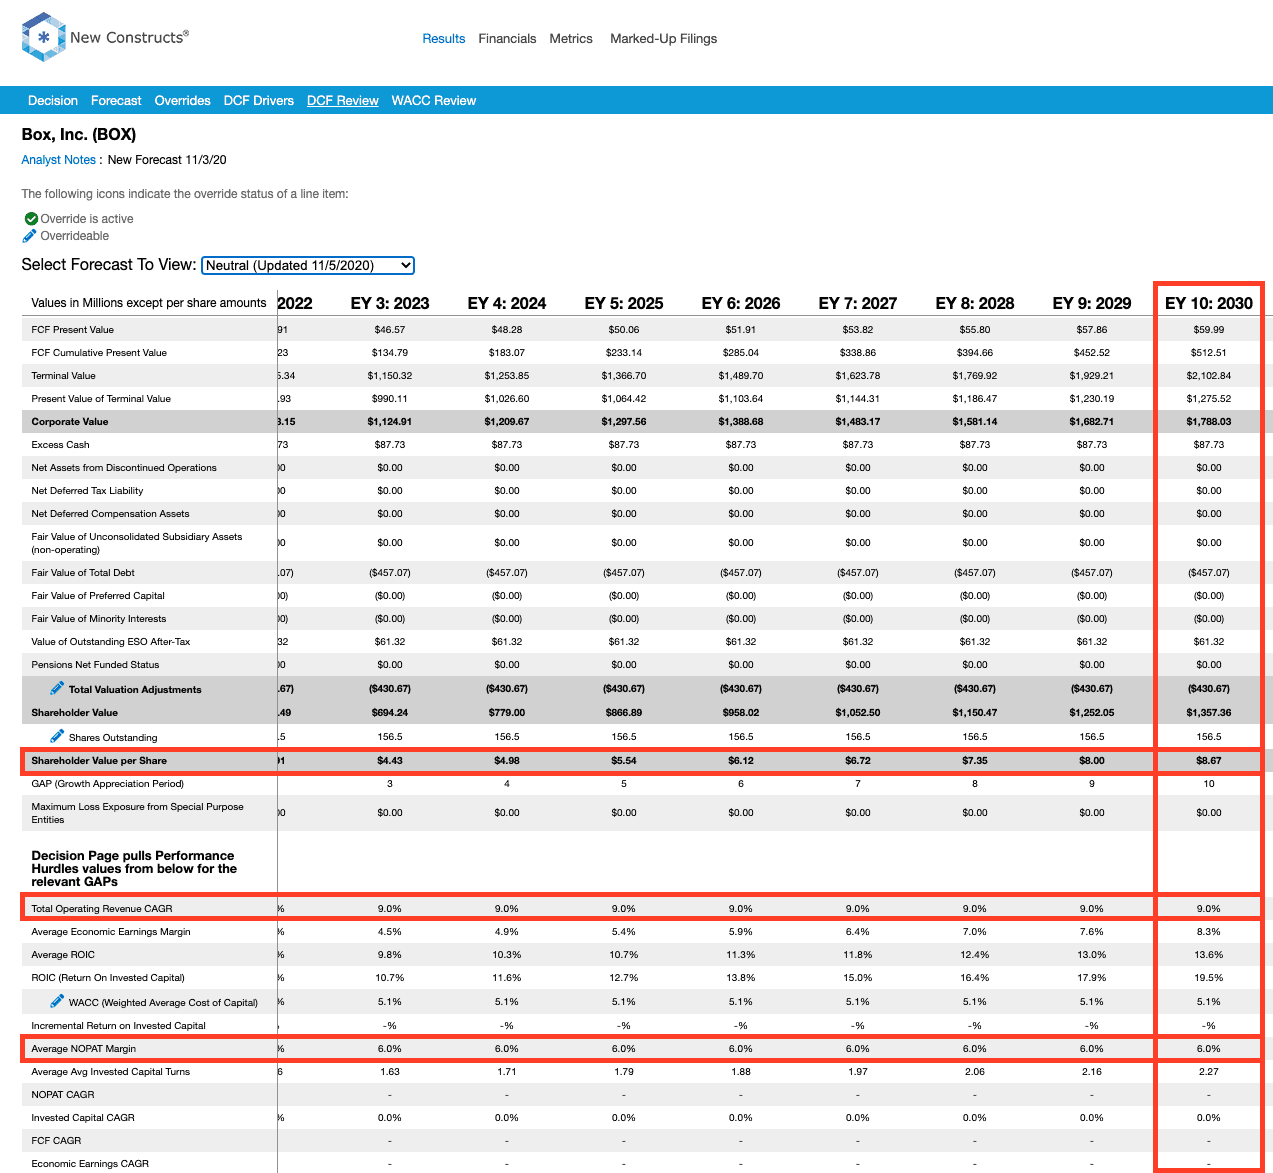This screenshot has height=1173, width=1273.
Task: Open the DCF Review page
Action: (343, 101)
